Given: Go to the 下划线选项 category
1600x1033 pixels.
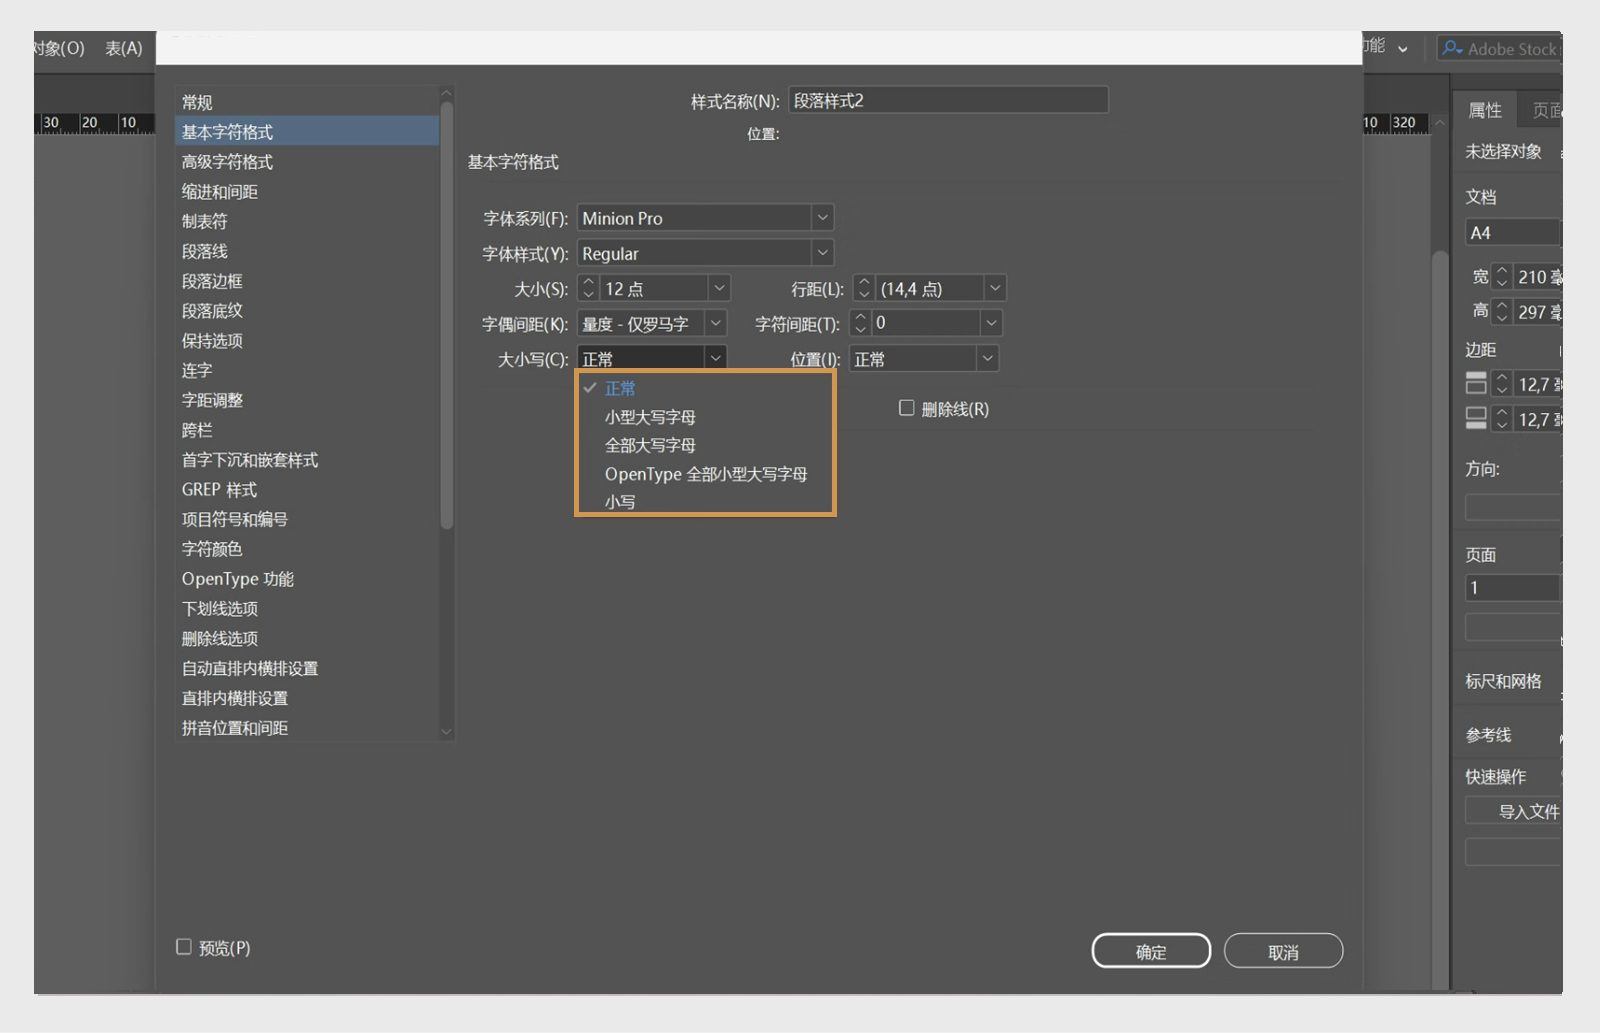Looking at the screenshot, I should [x=307, y=609].
